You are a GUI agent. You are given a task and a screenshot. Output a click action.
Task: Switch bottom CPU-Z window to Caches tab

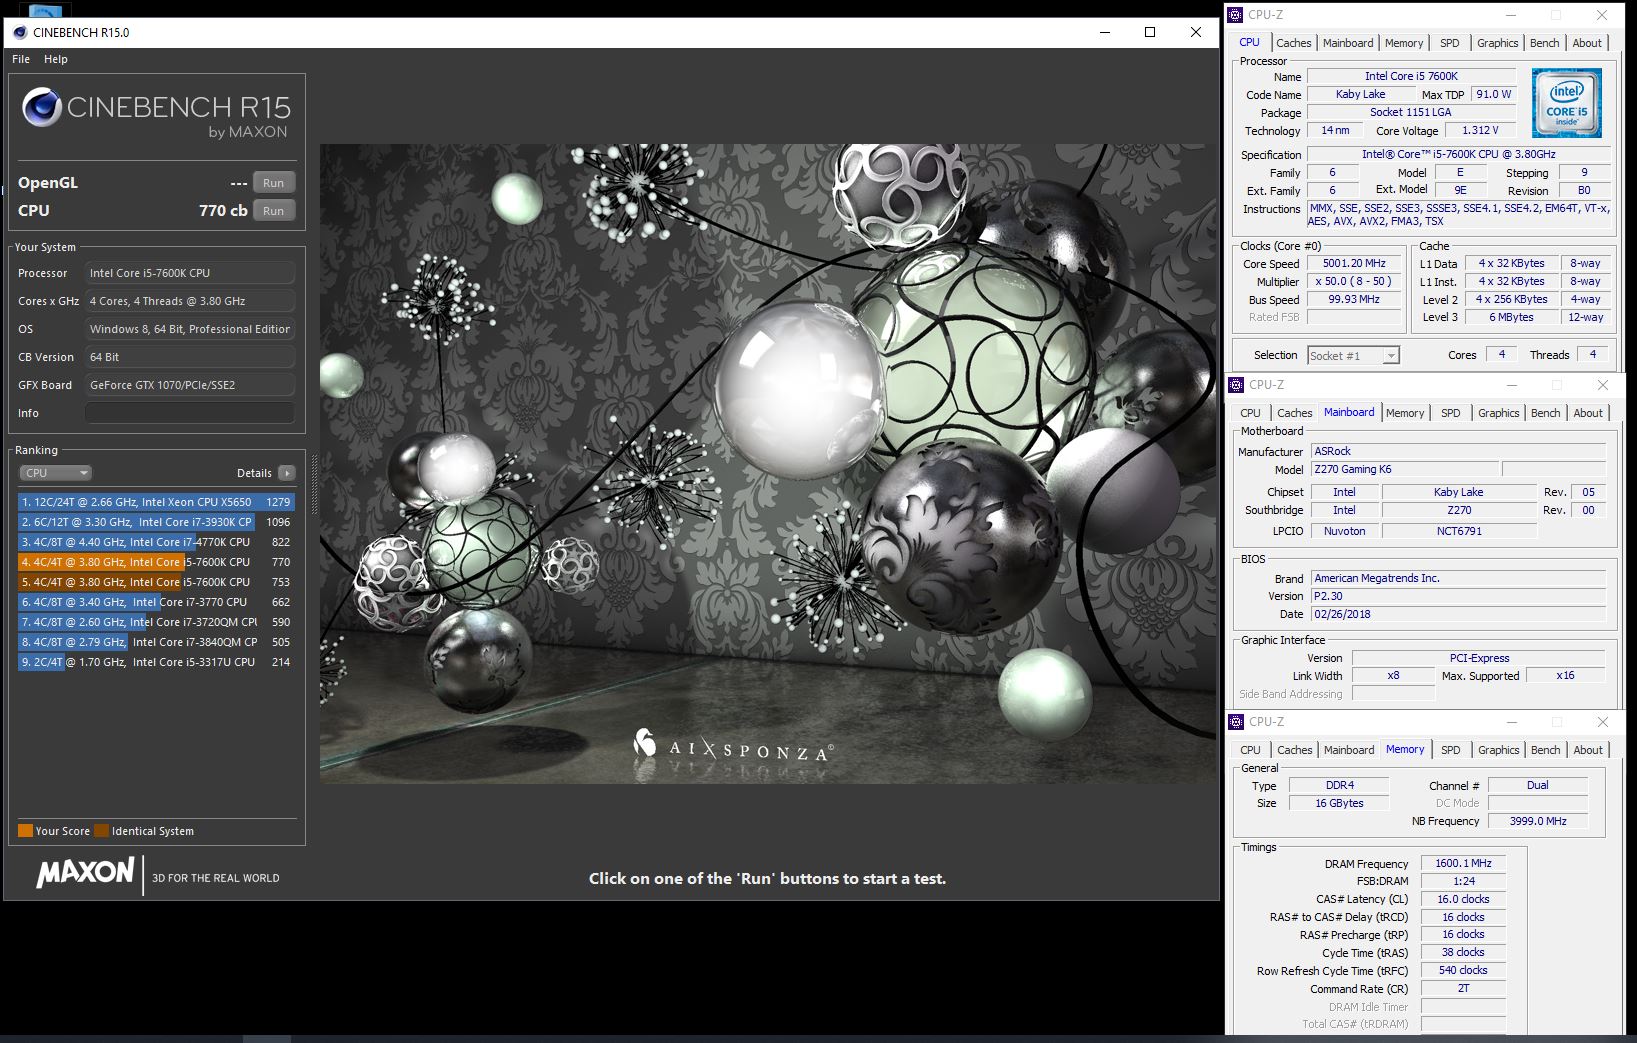click(x=1294, y=750)
